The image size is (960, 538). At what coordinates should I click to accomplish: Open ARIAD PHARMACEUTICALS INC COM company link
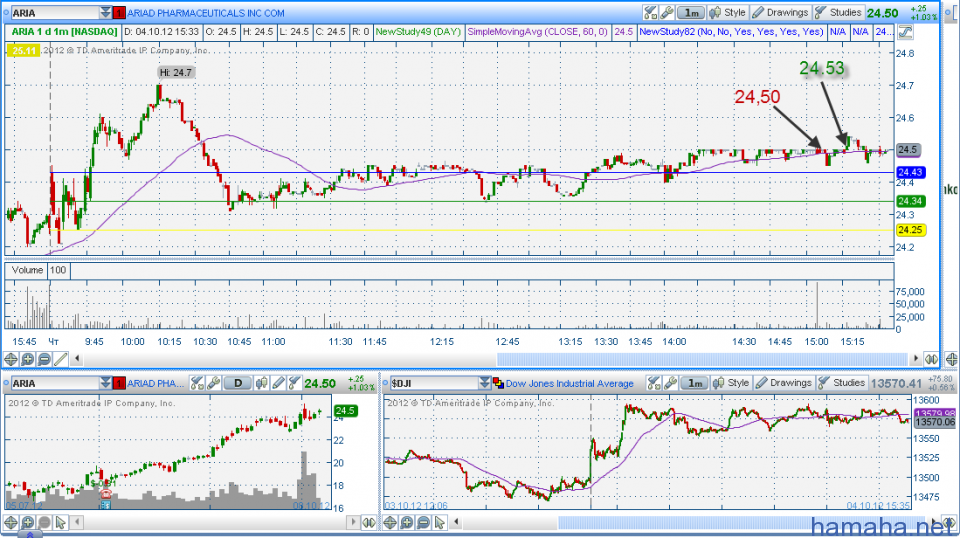click(x=206, y=13)
